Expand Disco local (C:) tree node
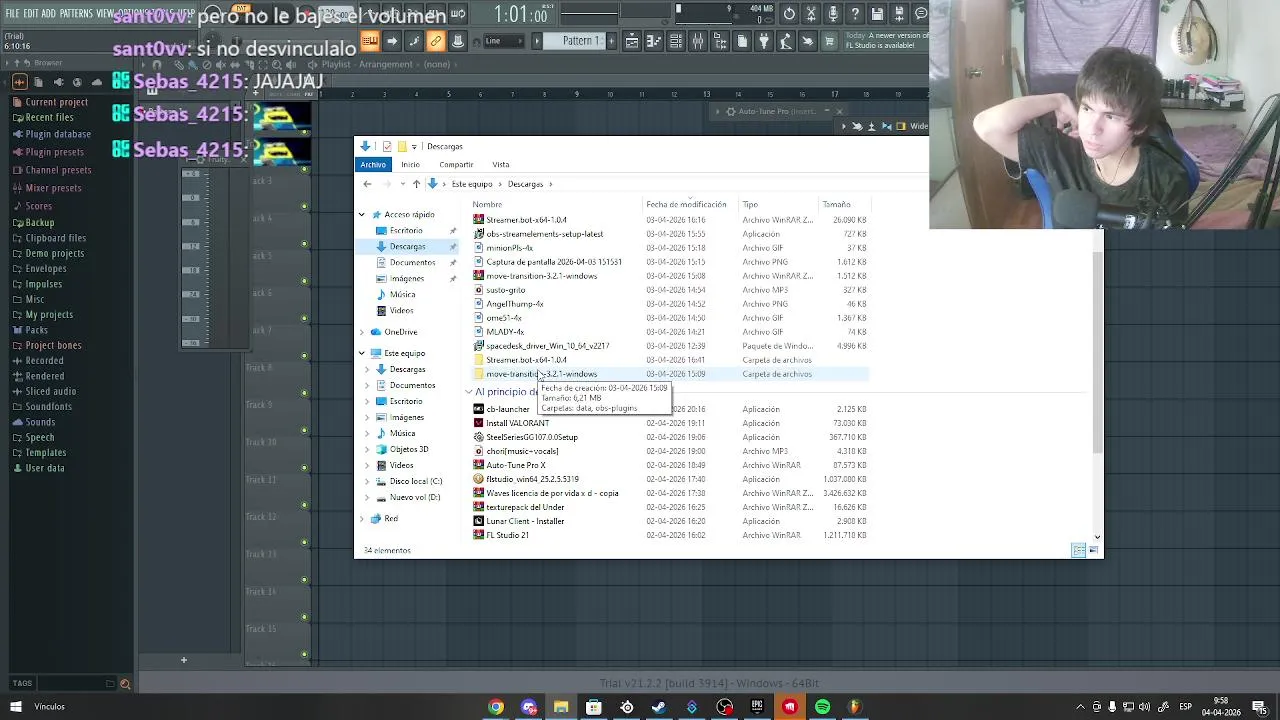This screenshot has width=1280, height=720. (x=367, y=481)
